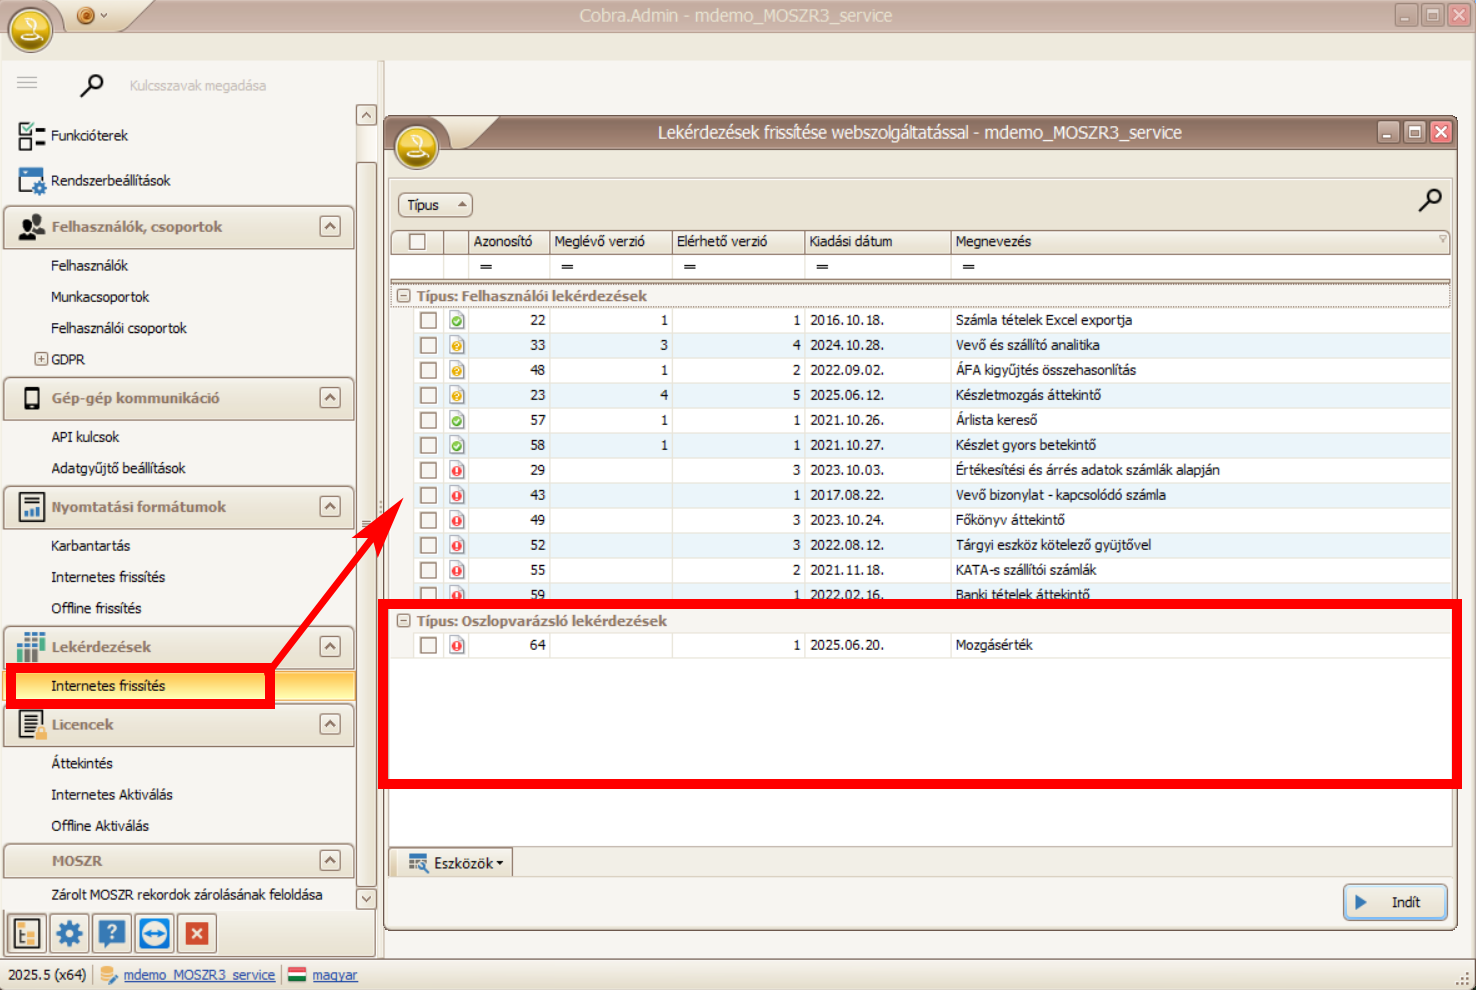Click the blue circular connection icon
Screen dimensions: 1476x990
pyautogui.click(x=155, y=934)
